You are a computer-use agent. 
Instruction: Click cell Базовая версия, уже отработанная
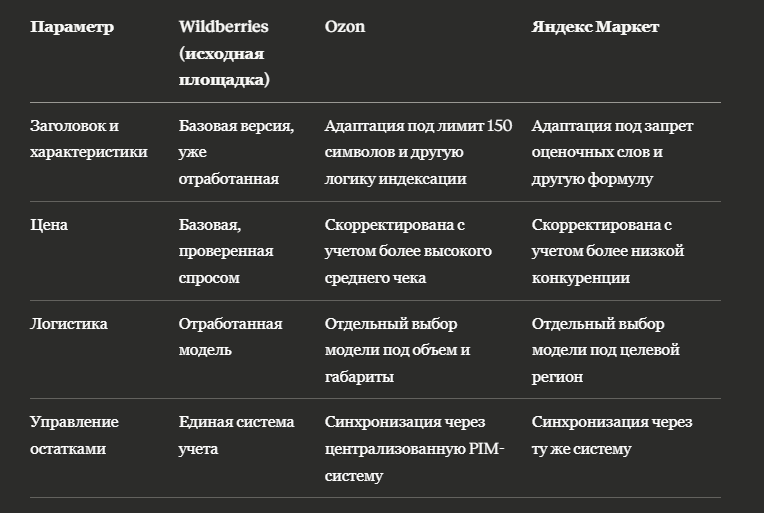click(x=236, y=152)
